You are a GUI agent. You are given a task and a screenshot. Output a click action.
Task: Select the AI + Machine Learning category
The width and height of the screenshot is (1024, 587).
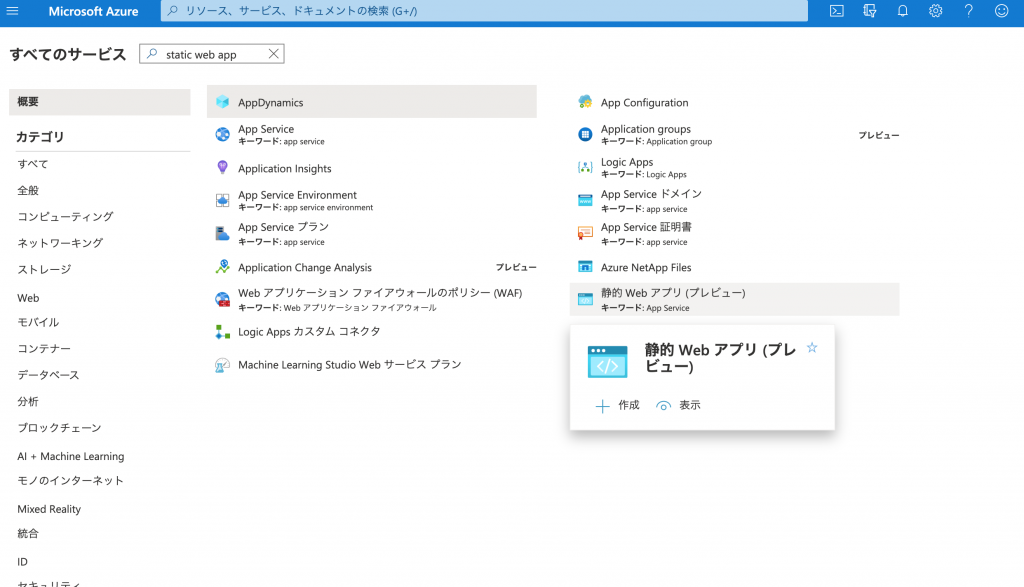(71, 456)
